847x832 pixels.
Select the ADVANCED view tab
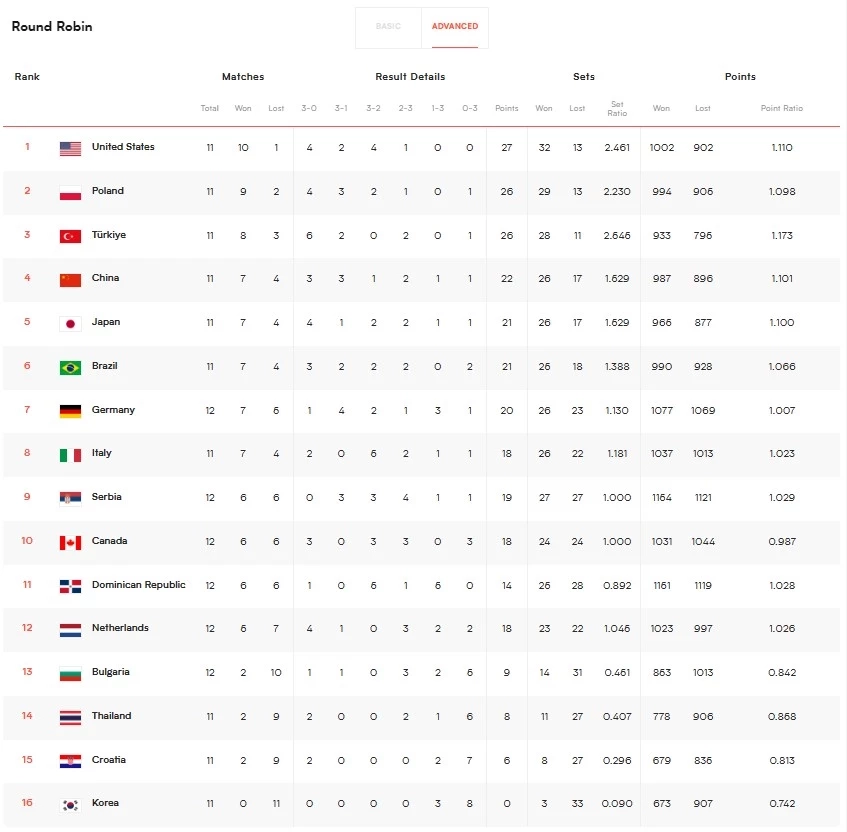[x=456, y=27]
